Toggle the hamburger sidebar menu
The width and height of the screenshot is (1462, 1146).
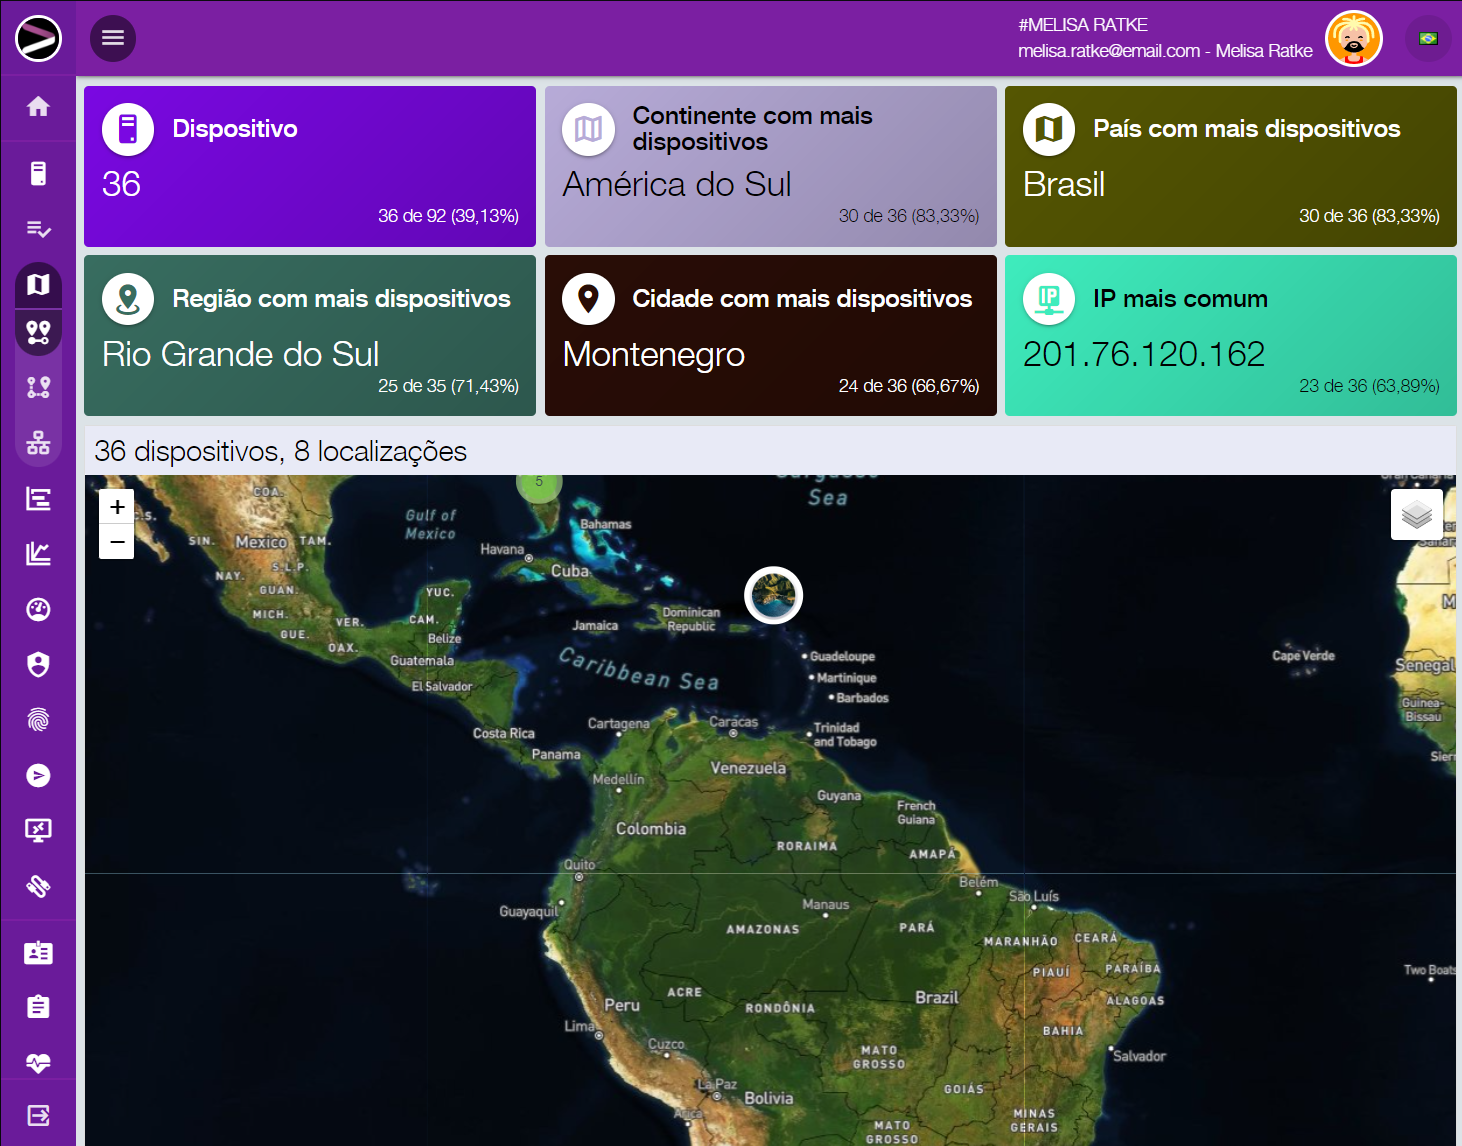(113, 38)
